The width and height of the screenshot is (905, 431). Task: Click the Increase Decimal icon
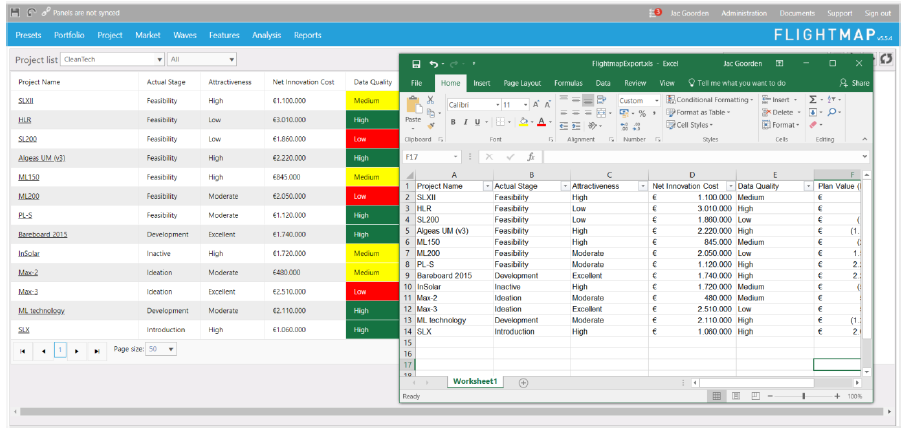(624, 126)
